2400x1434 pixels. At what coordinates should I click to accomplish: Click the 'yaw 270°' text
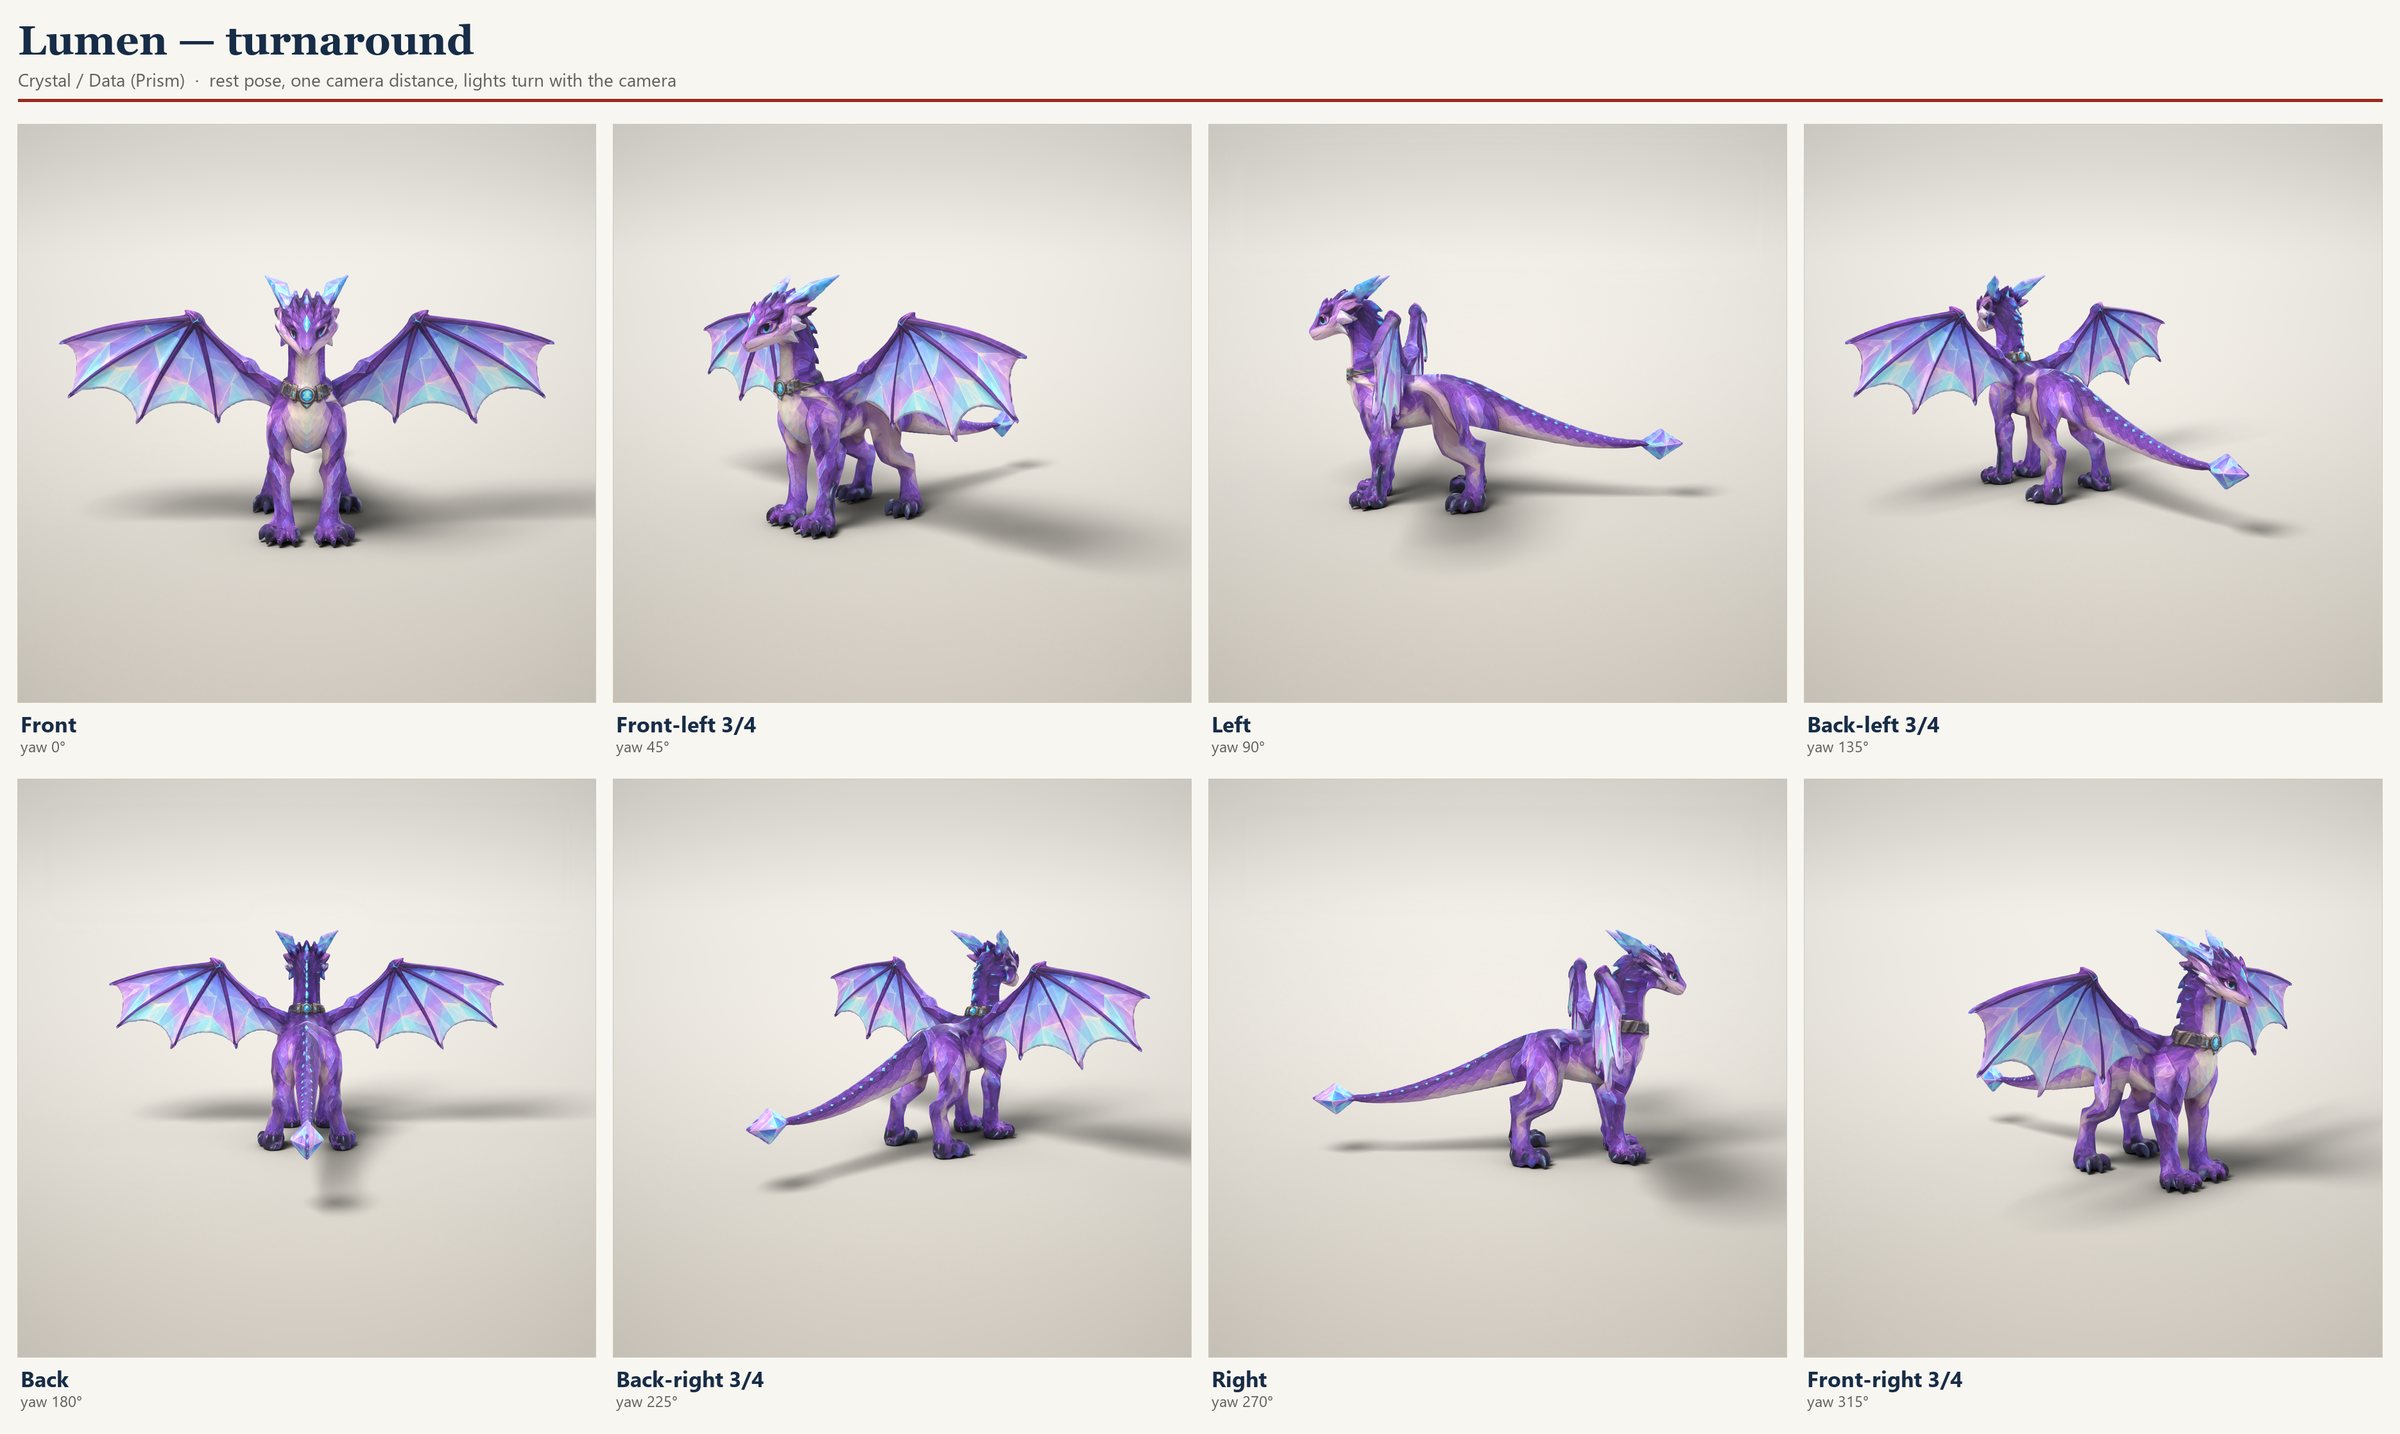(x=1242, y=1402)
